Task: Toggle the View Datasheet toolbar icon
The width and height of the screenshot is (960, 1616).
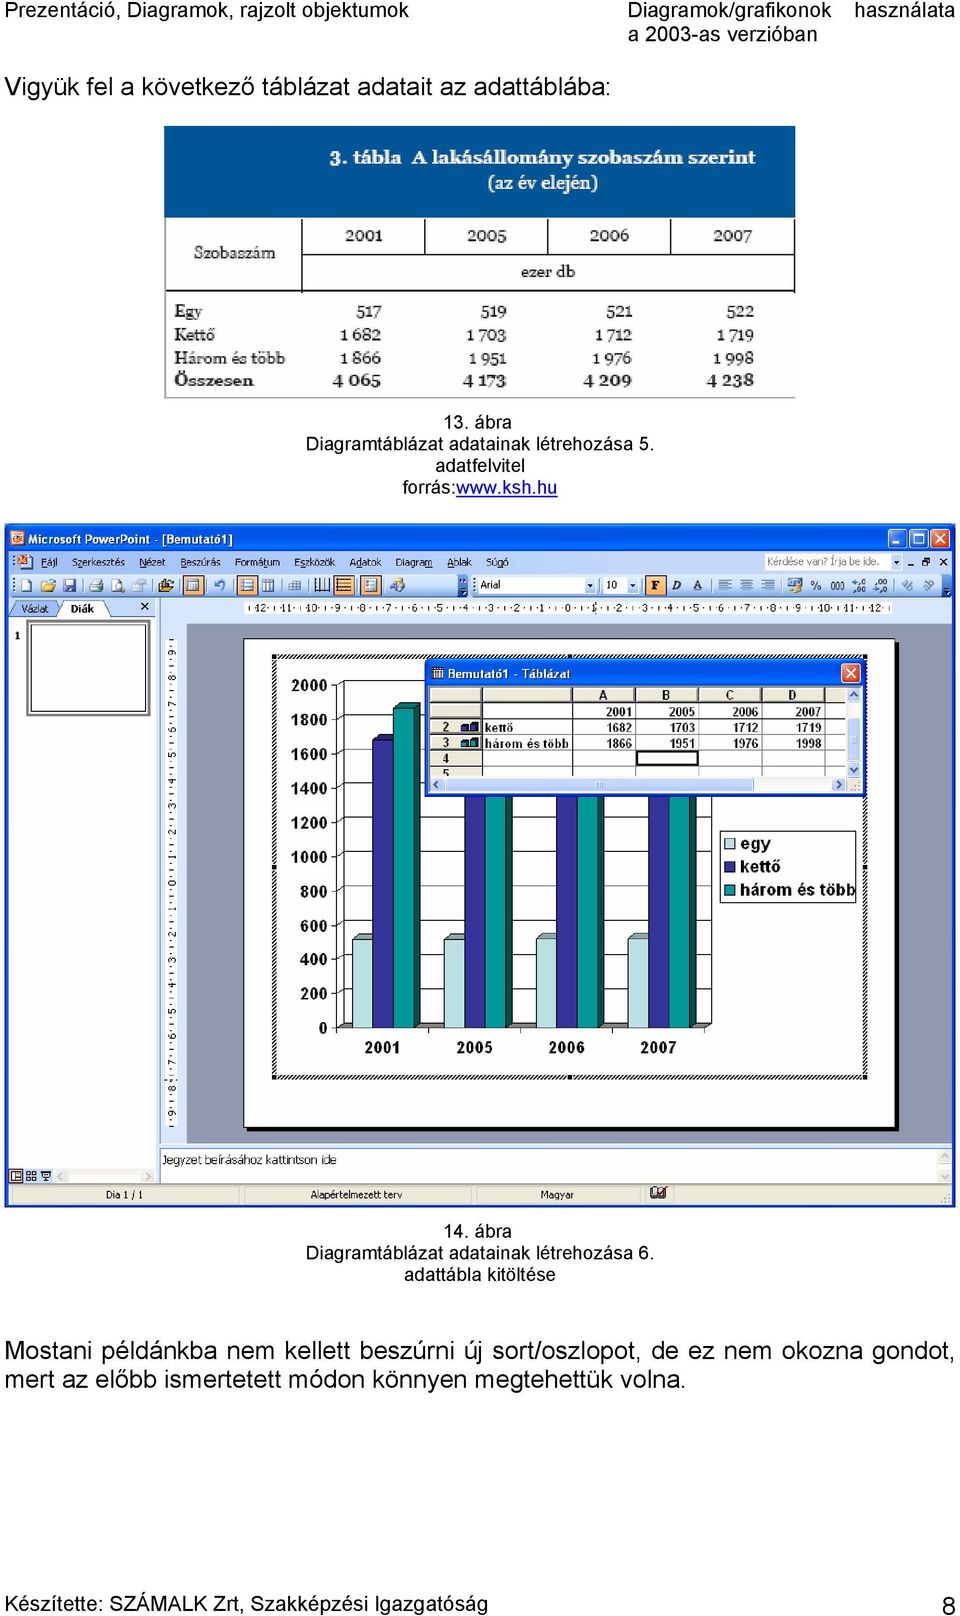Action: click(192, 586)
